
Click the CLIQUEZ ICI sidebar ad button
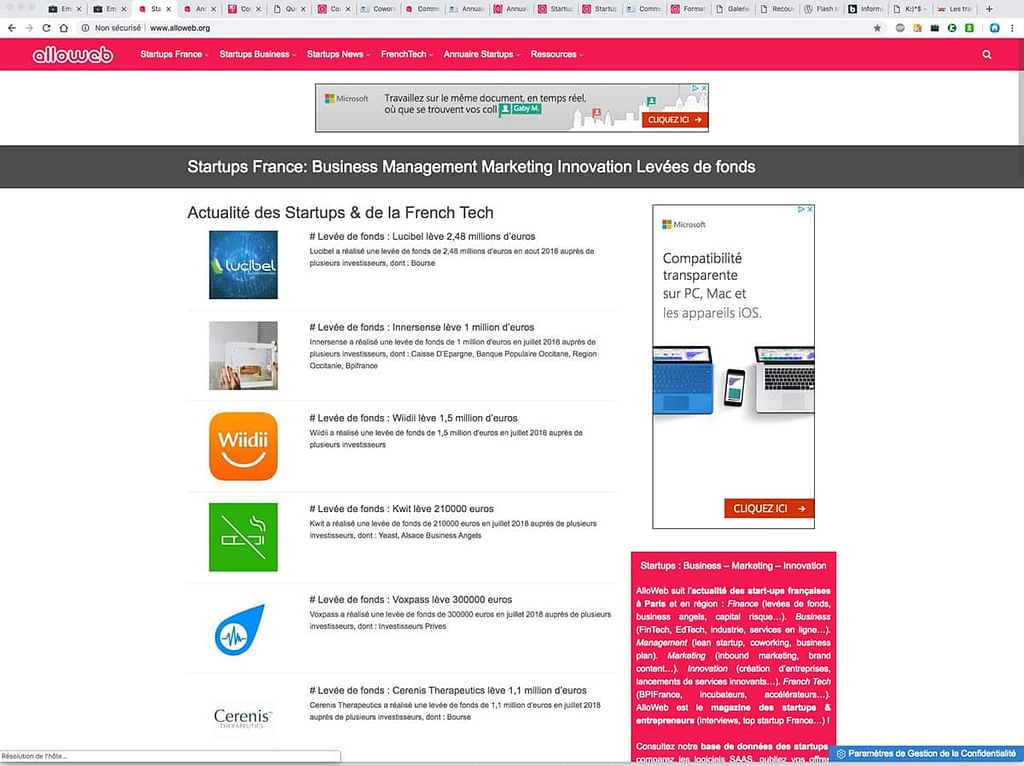pyautogui.click(x=768, y=509)
